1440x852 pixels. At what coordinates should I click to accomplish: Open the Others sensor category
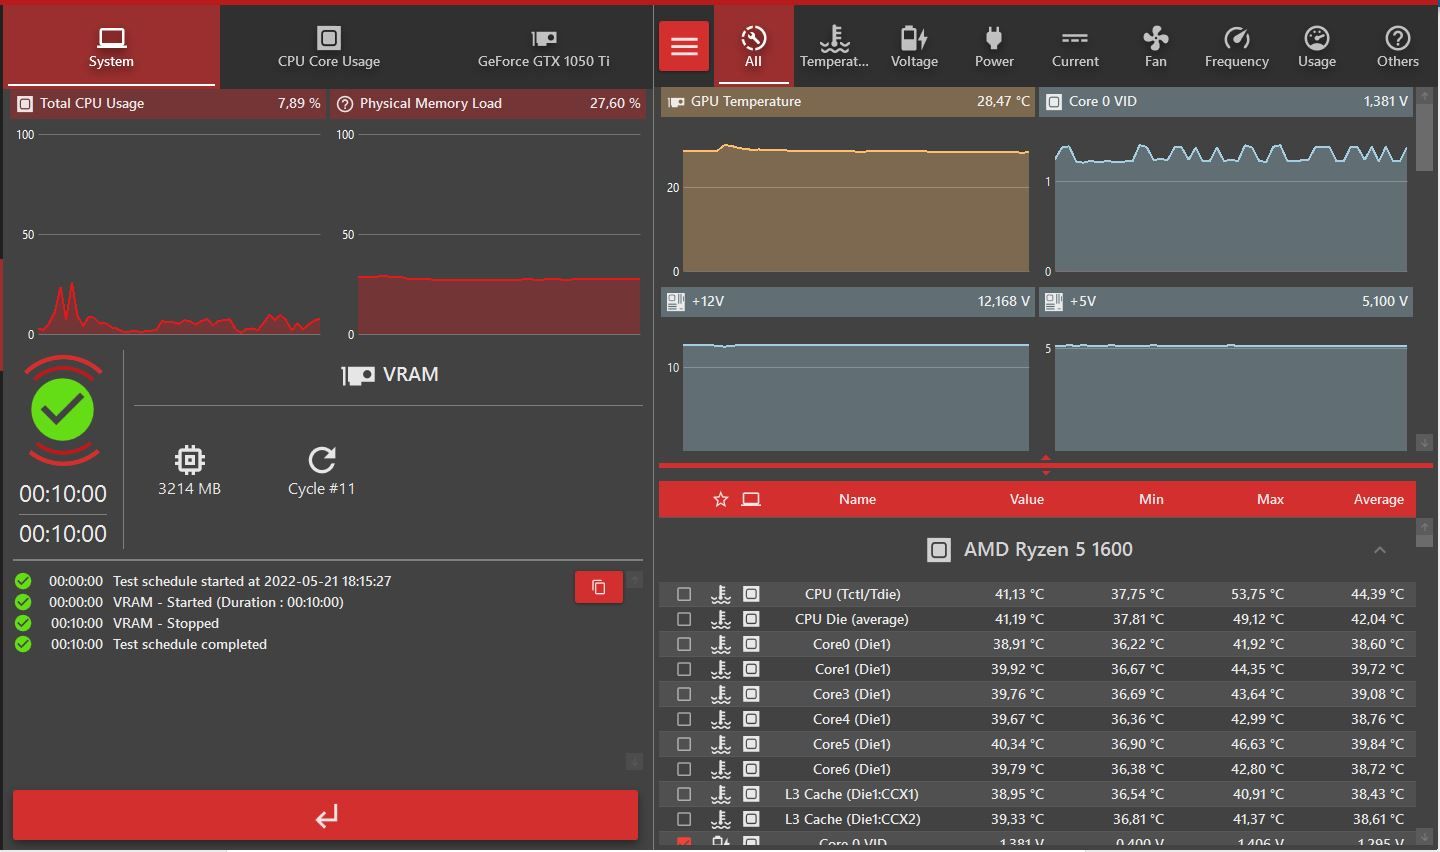click(1398, 46)
